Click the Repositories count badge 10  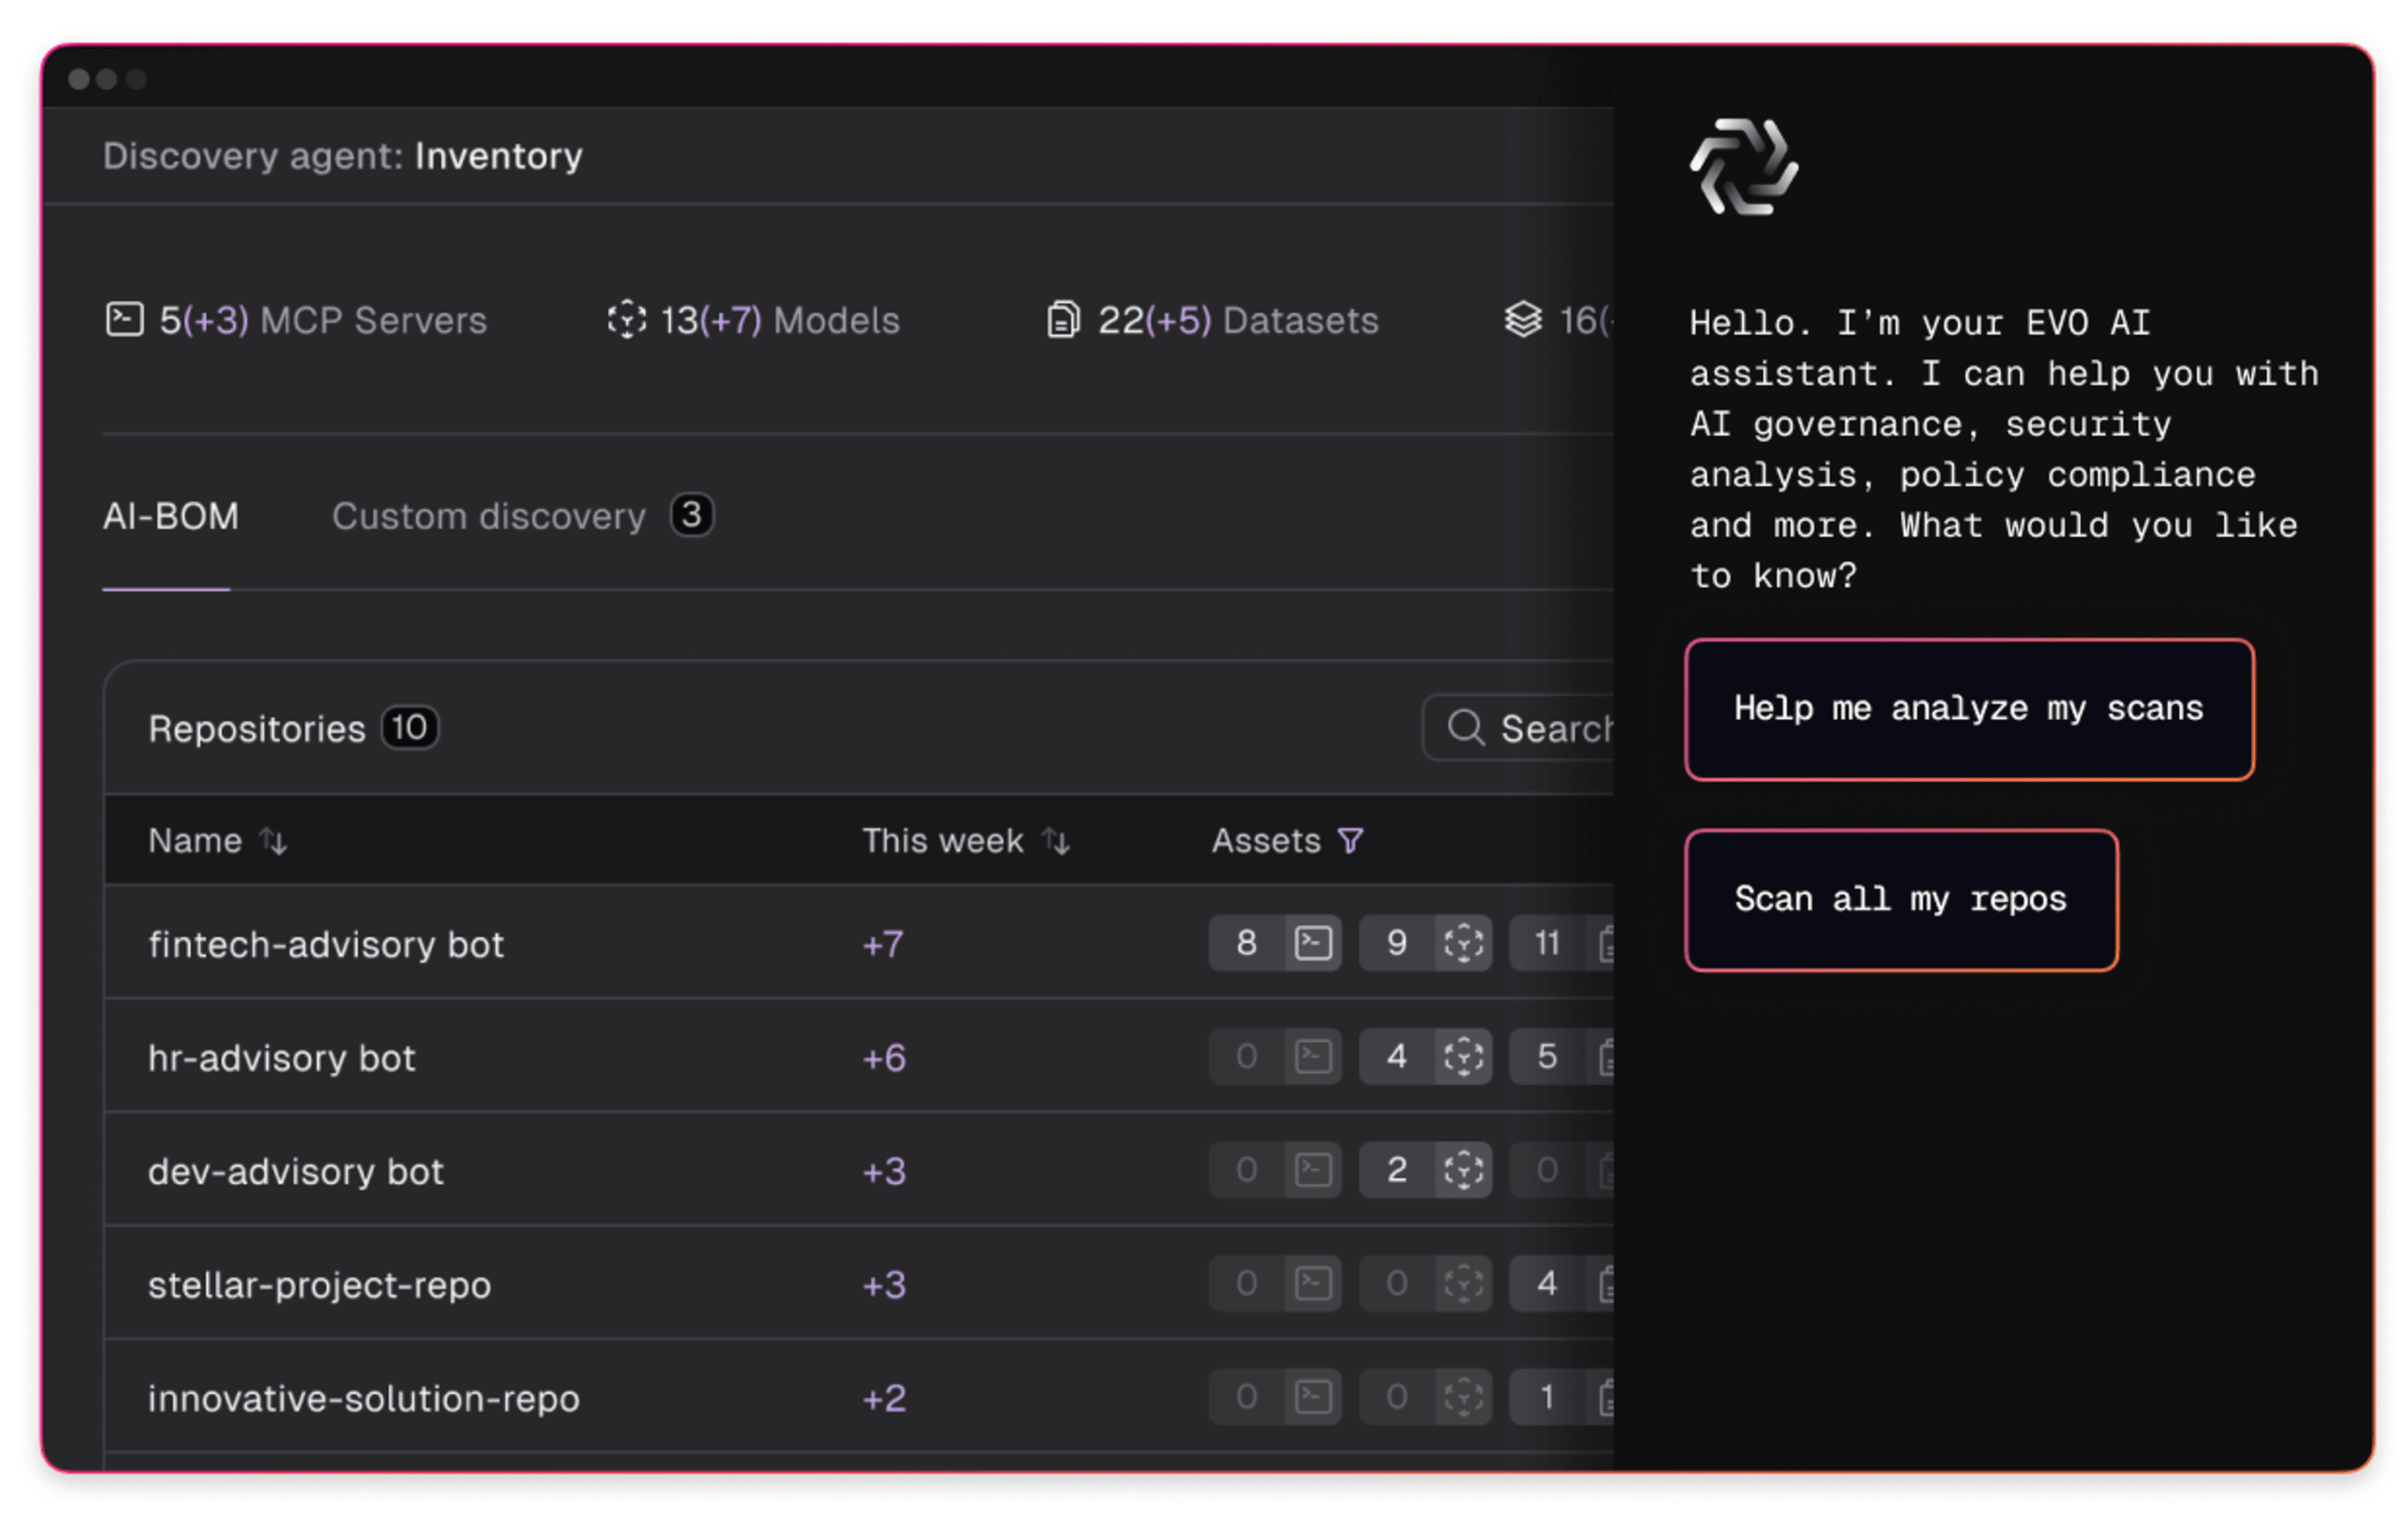[x=409, y=728]
